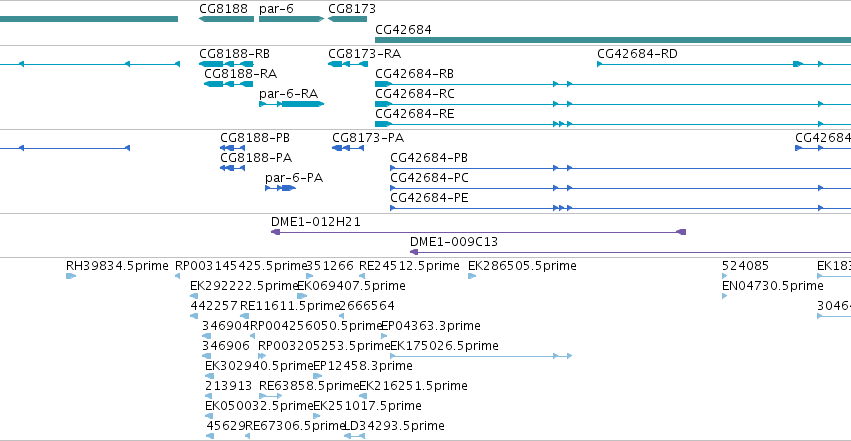Image resolution: width=851 pixels, height=441 pixels.
Task: Click the EN04730.5prime EST label
Action: [773, 286]
